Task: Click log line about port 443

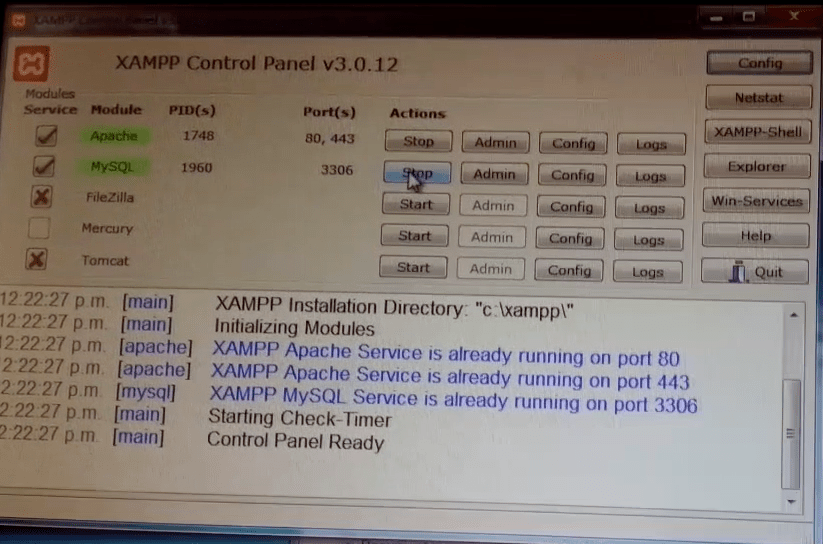Action: (x=450, y=377)
